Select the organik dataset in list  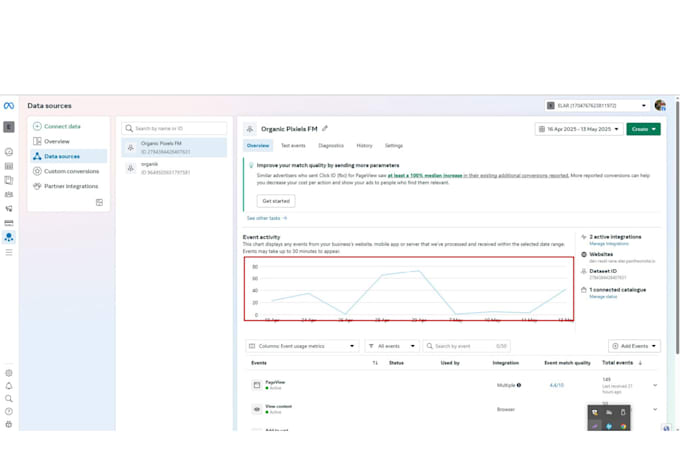174,168
